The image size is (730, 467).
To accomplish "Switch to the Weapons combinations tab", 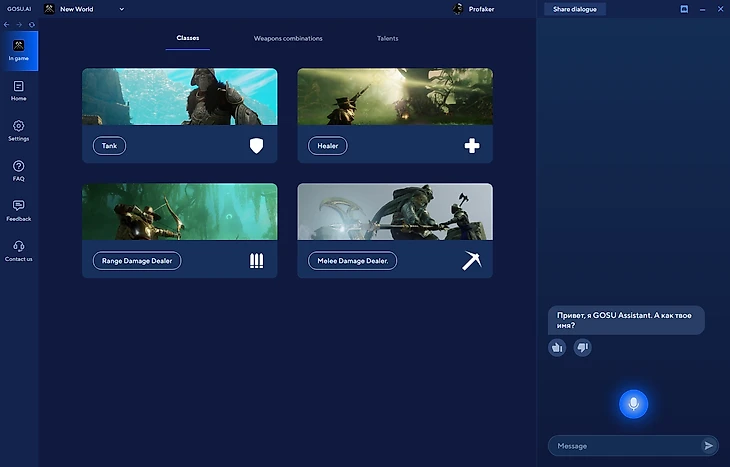I will 288,38.
